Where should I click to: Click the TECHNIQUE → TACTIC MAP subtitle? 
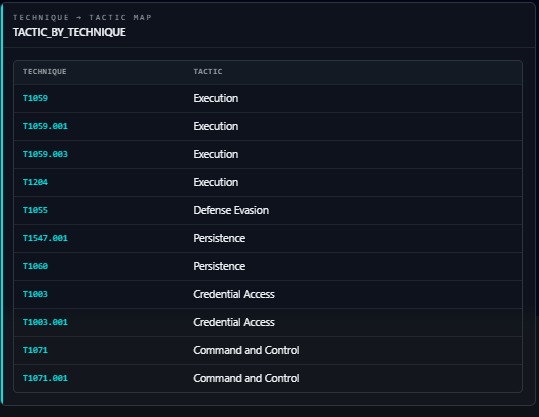(x=82, y=18)
